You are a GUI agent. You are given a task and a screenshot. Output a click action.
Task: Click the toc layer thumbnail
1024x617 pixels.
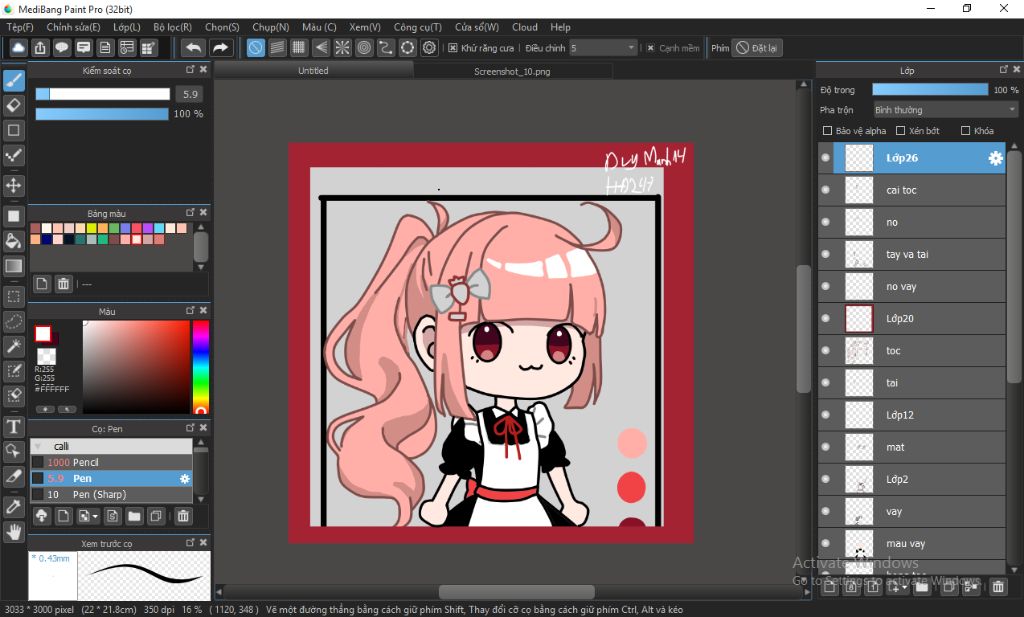[x=859, y=351]
